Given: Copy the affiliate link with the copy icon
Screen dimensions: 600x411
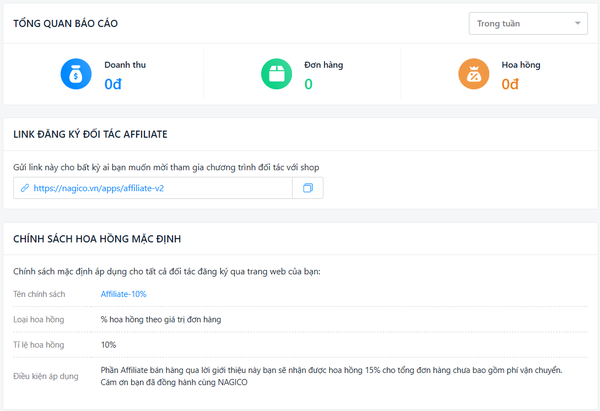Looking at the screenshot, I should pos(308,188).
